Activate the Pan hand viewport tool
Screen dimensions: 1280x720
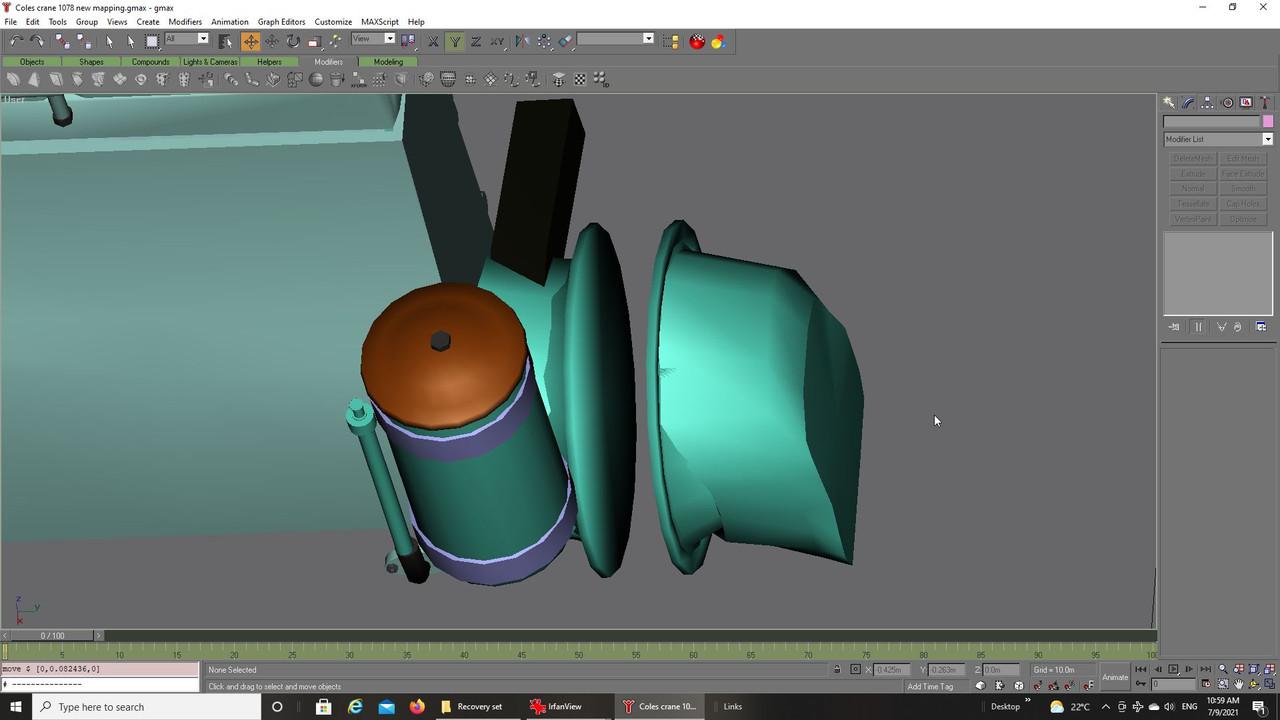[1239, 685]
